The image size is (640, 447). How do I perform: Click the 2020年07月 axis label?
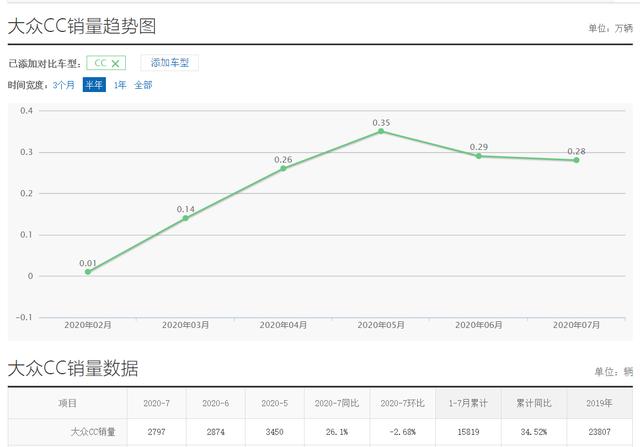point(576,325)
